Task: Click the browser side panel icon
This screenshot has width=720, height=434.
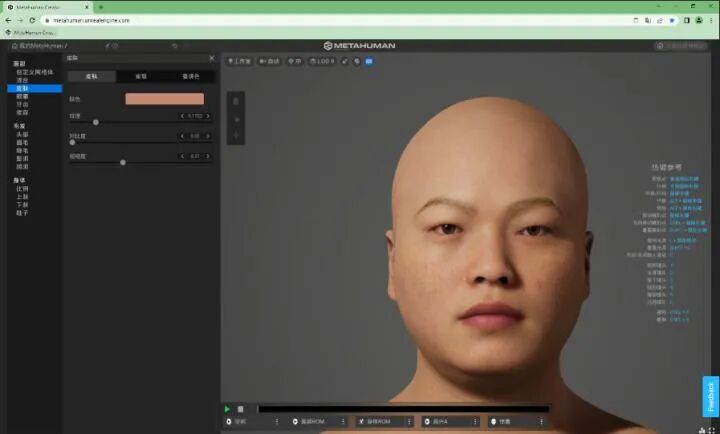Action: pos(686,20)
